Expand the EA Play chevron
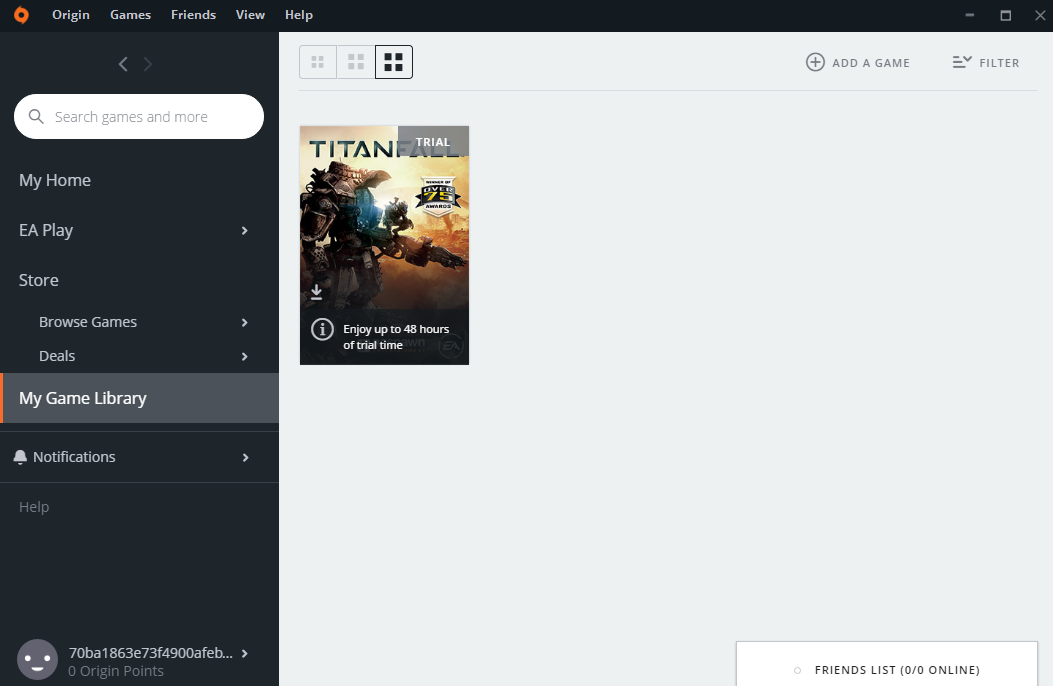The width and height of the screenshot is (1053, 686). click(244, 231)
